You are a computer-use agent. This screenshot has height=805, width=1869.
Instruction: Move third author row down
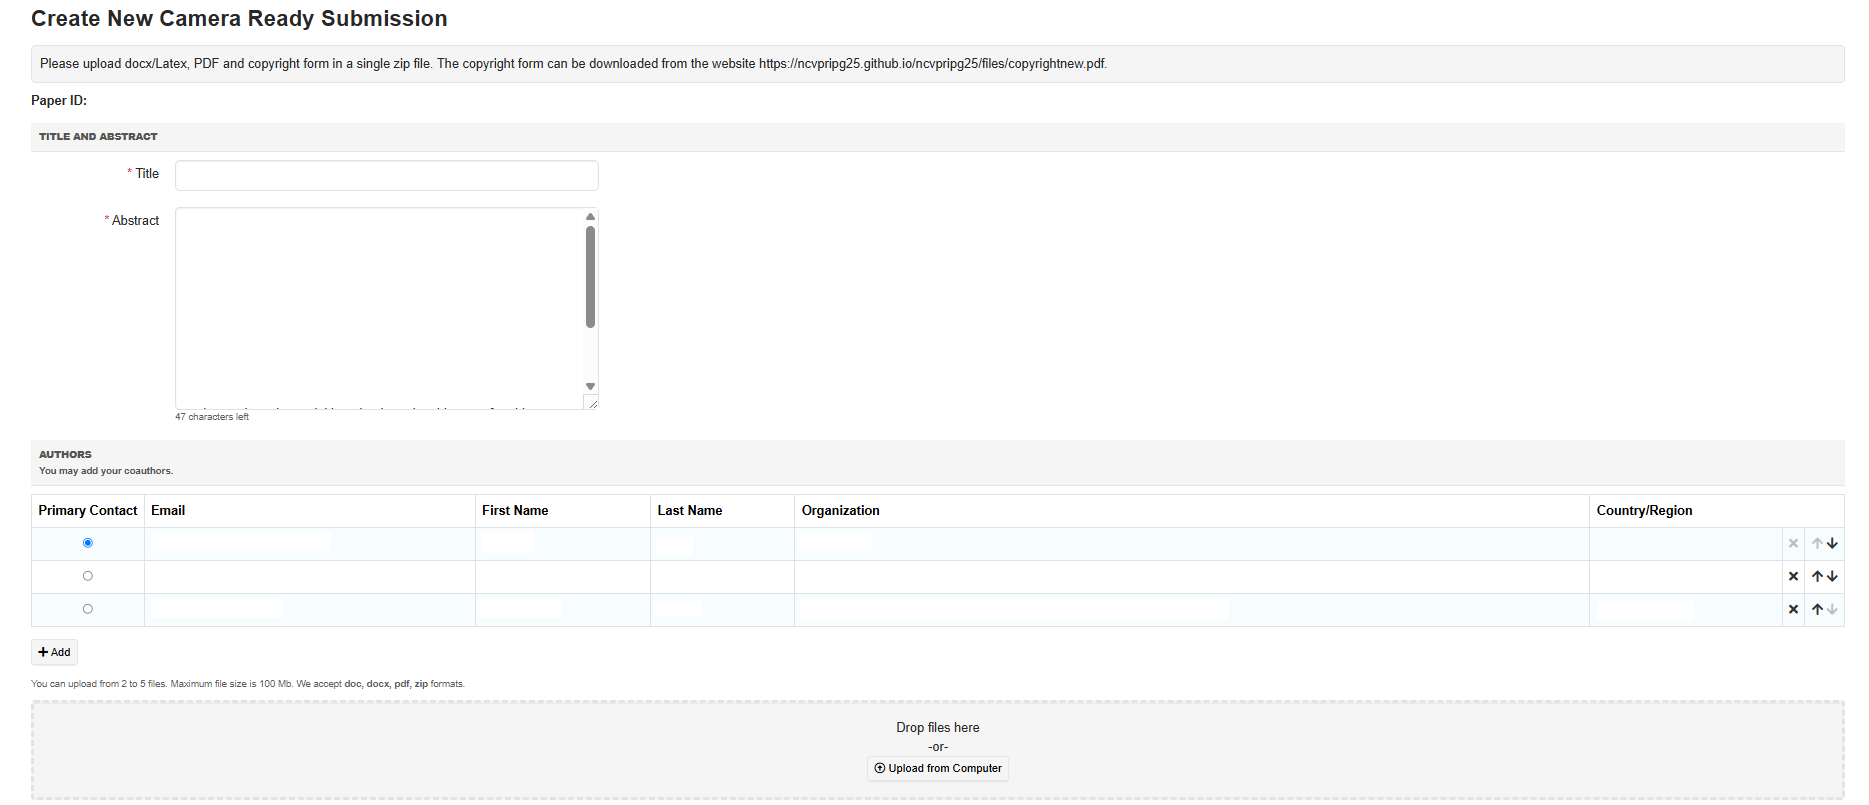click(1832, 610)
